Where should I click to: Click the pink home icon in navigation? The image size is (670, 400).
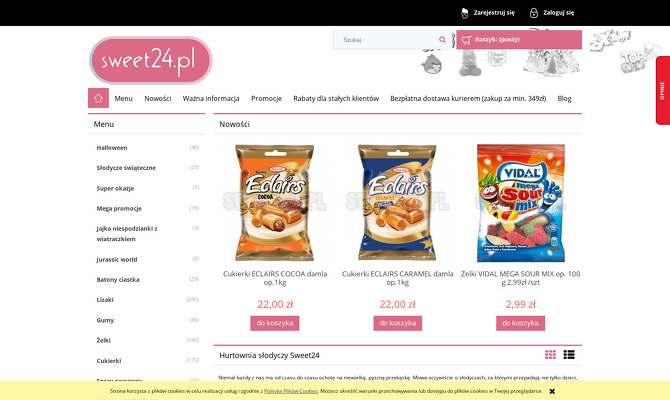pos(98,98)
